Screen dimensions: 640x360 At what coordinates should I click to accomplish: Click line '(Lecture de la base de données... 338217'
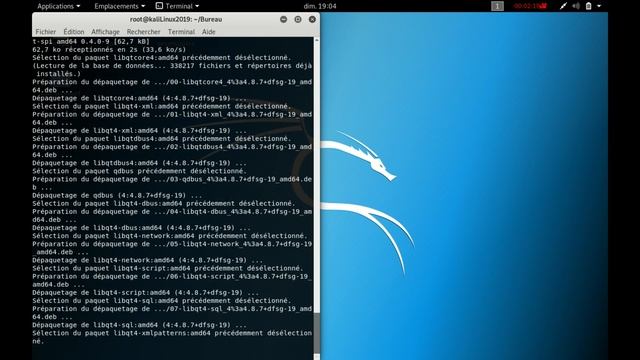pos(172,70)
